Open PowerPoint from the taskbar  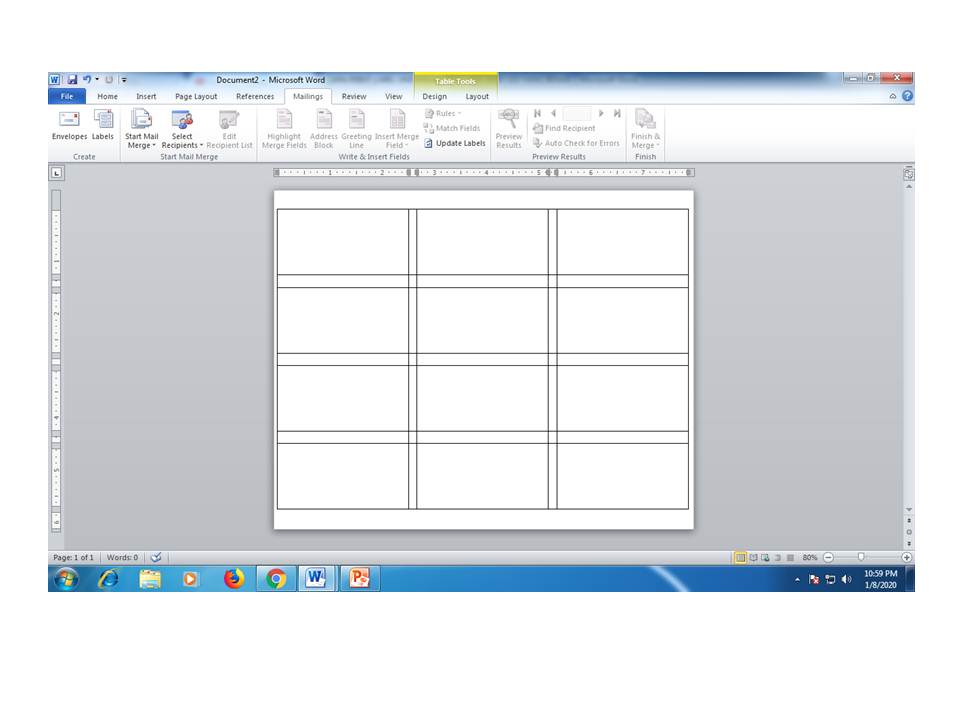[x=359, y=578]
